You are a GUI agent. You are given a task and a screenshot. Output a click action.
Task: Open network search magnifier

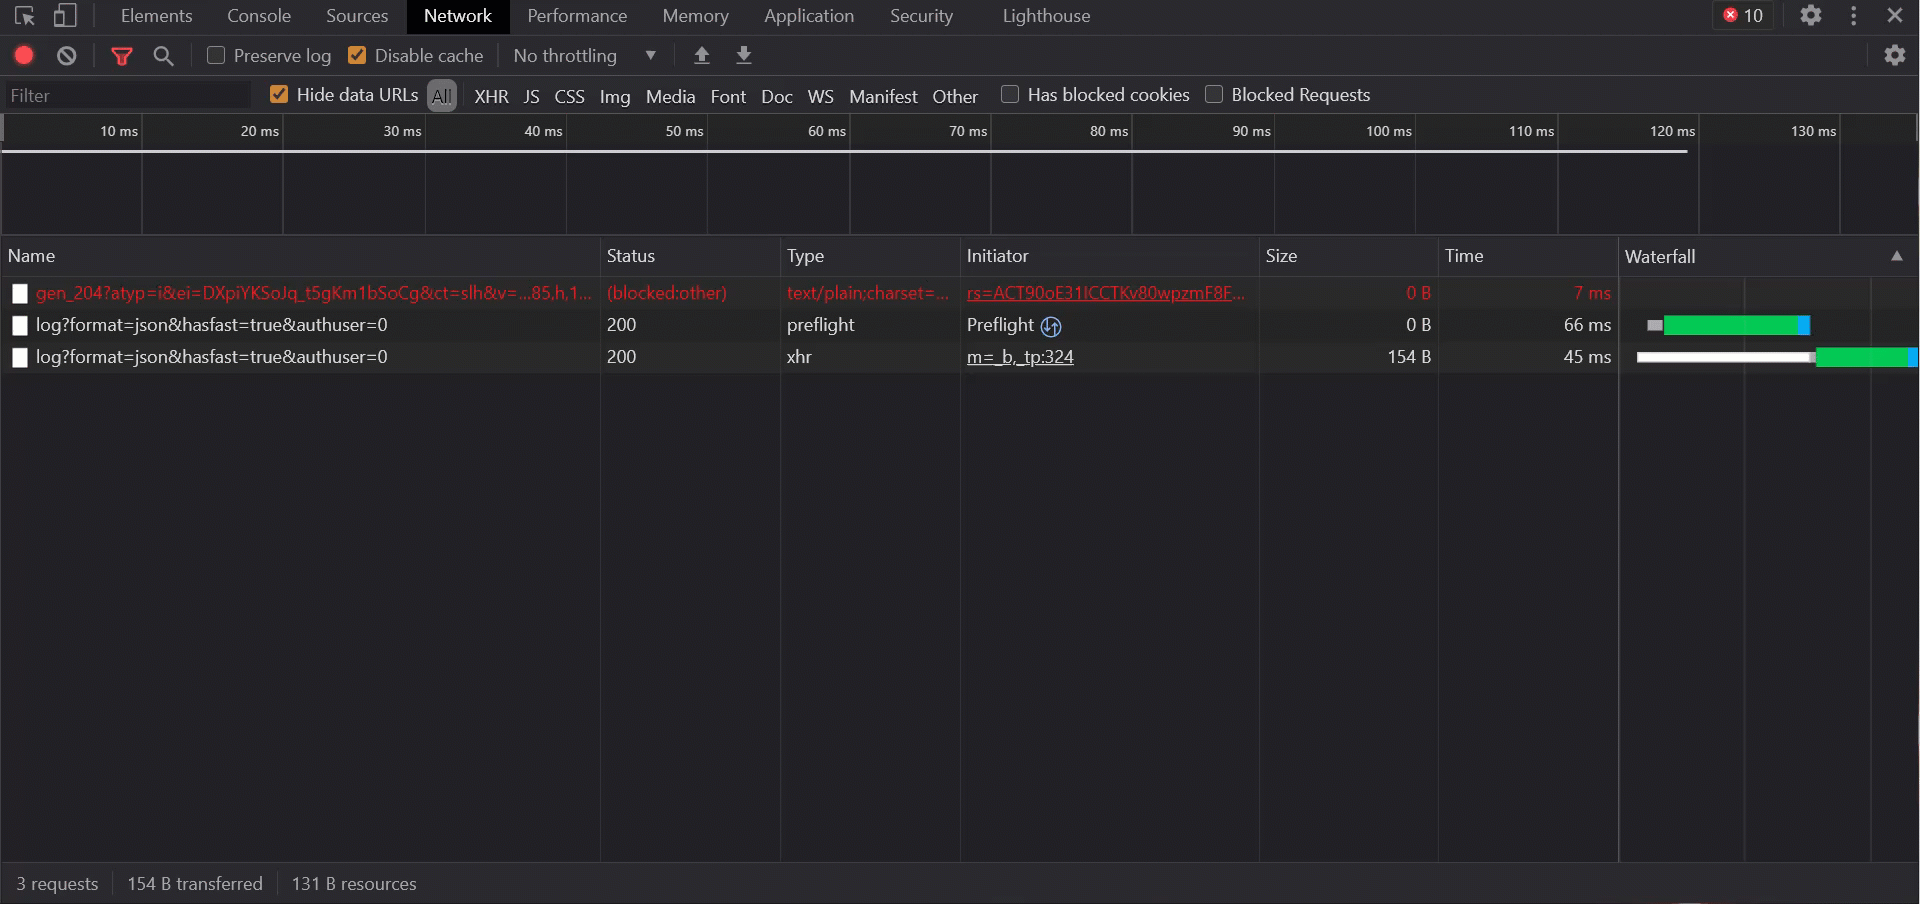point(164,56)
